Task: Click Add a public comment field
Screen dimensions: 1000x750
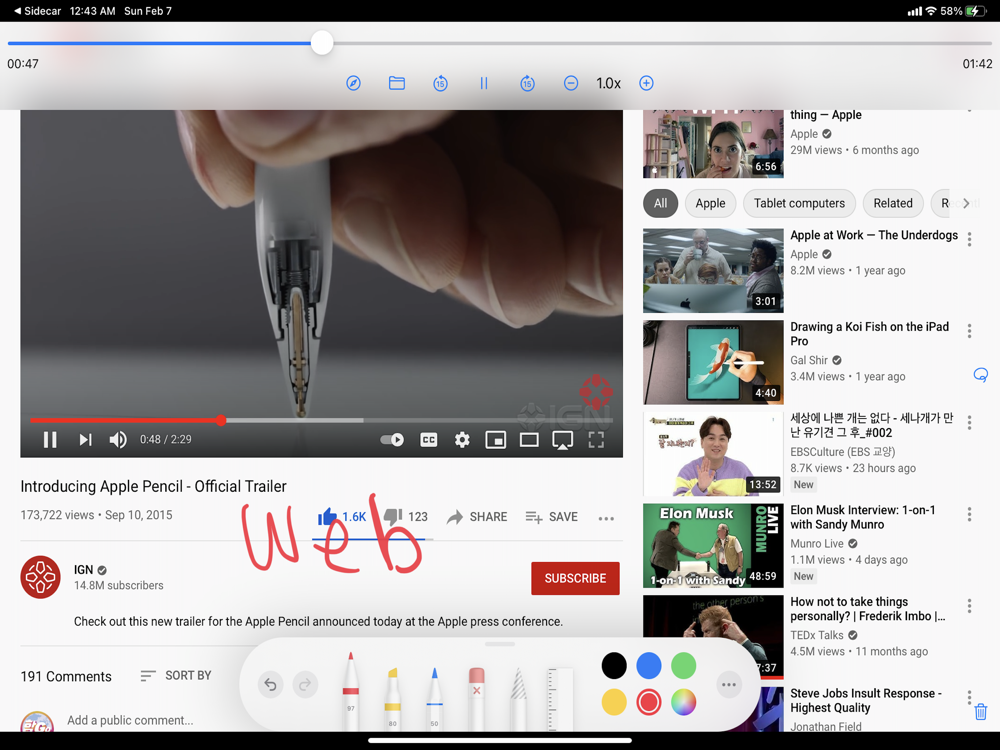Action: point(130,720)
